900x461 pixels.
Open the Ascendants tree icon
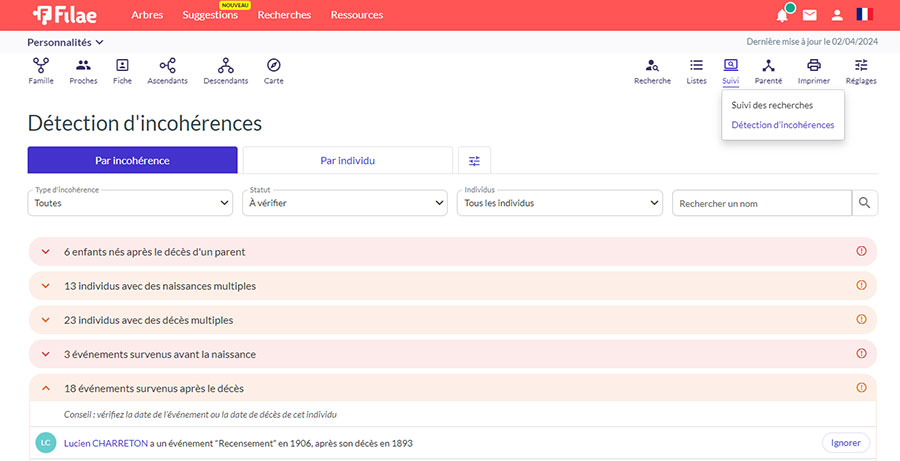(x=167, y=66)
